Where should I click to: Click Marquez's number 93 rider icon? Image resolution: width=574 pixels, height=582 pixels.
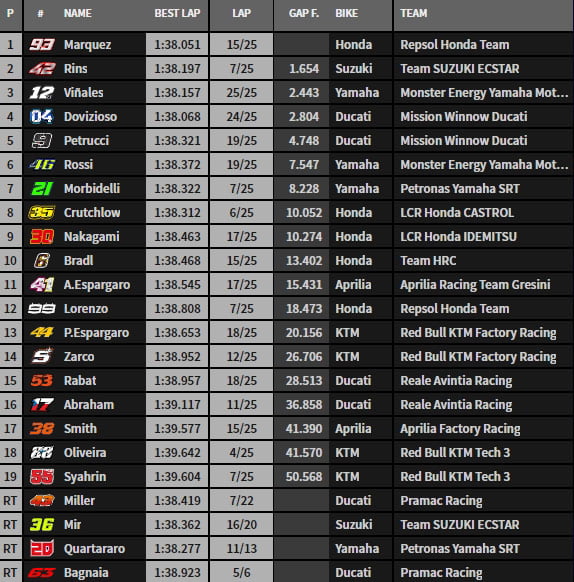coord(42,45)
